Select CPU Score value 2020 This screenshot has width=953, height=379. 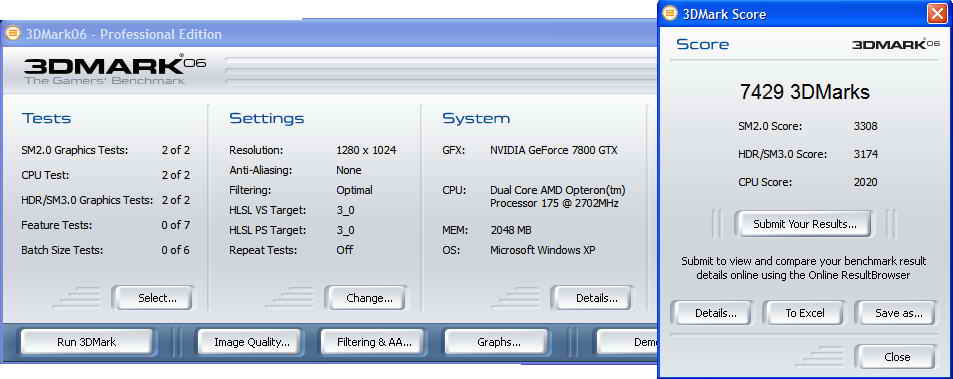coord(865,182)
